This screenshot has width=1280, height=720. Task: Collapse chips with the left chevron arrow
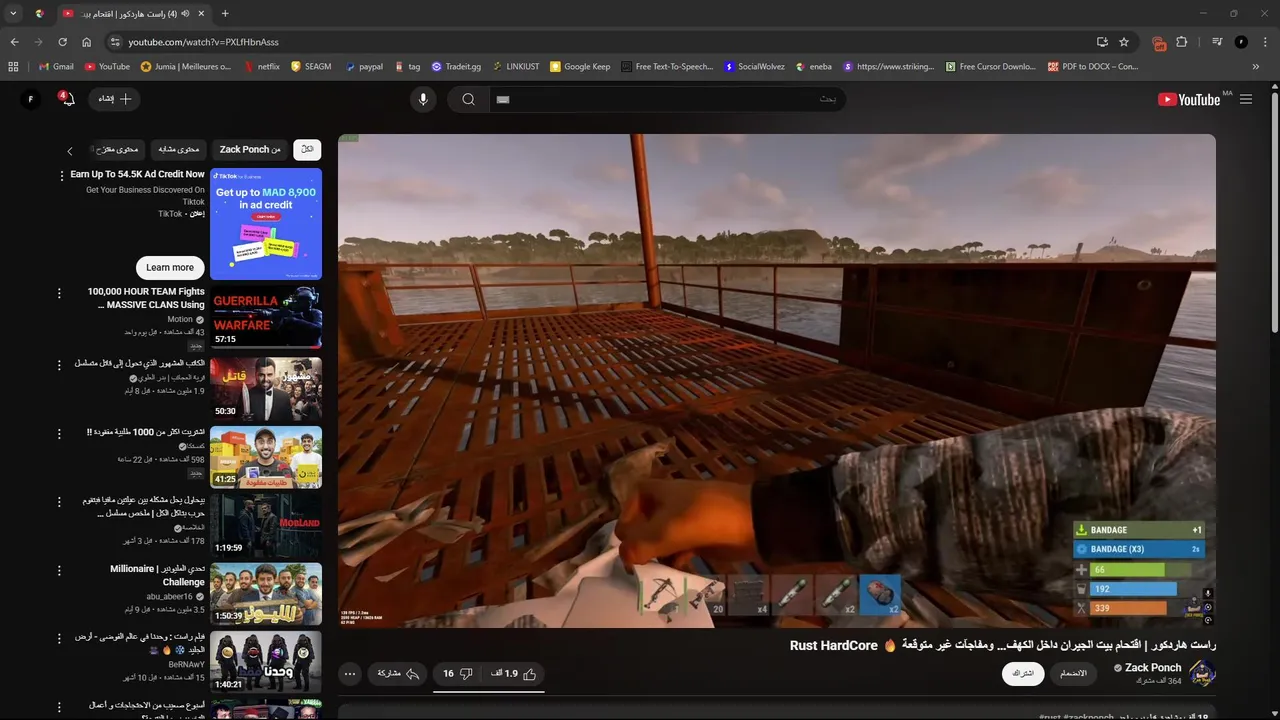pos(70,151)
